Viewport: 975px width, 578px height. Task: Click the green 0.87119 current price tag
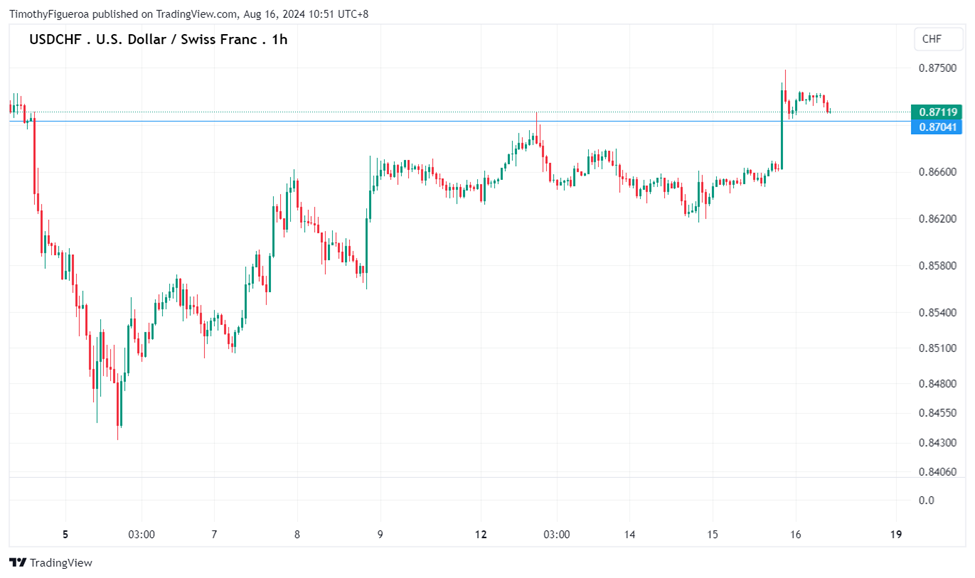point(937,112)
